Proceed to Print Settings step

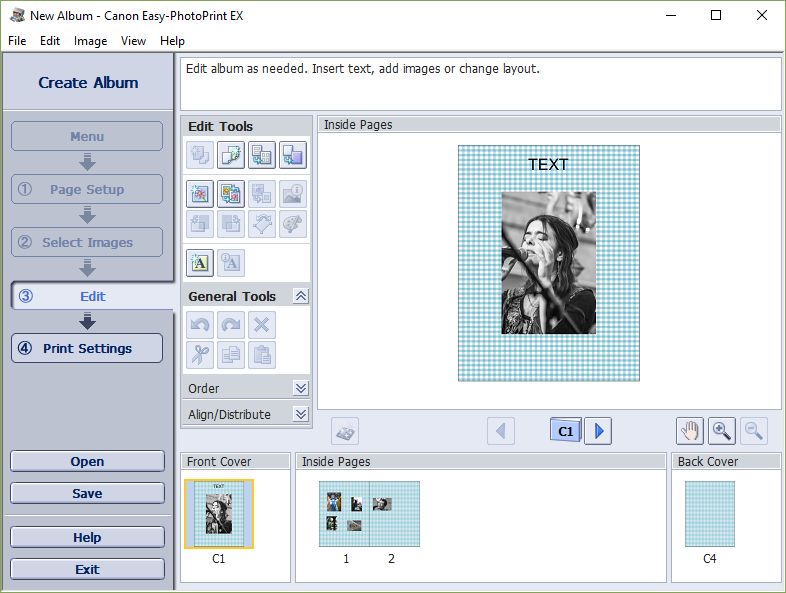(87, 348)
